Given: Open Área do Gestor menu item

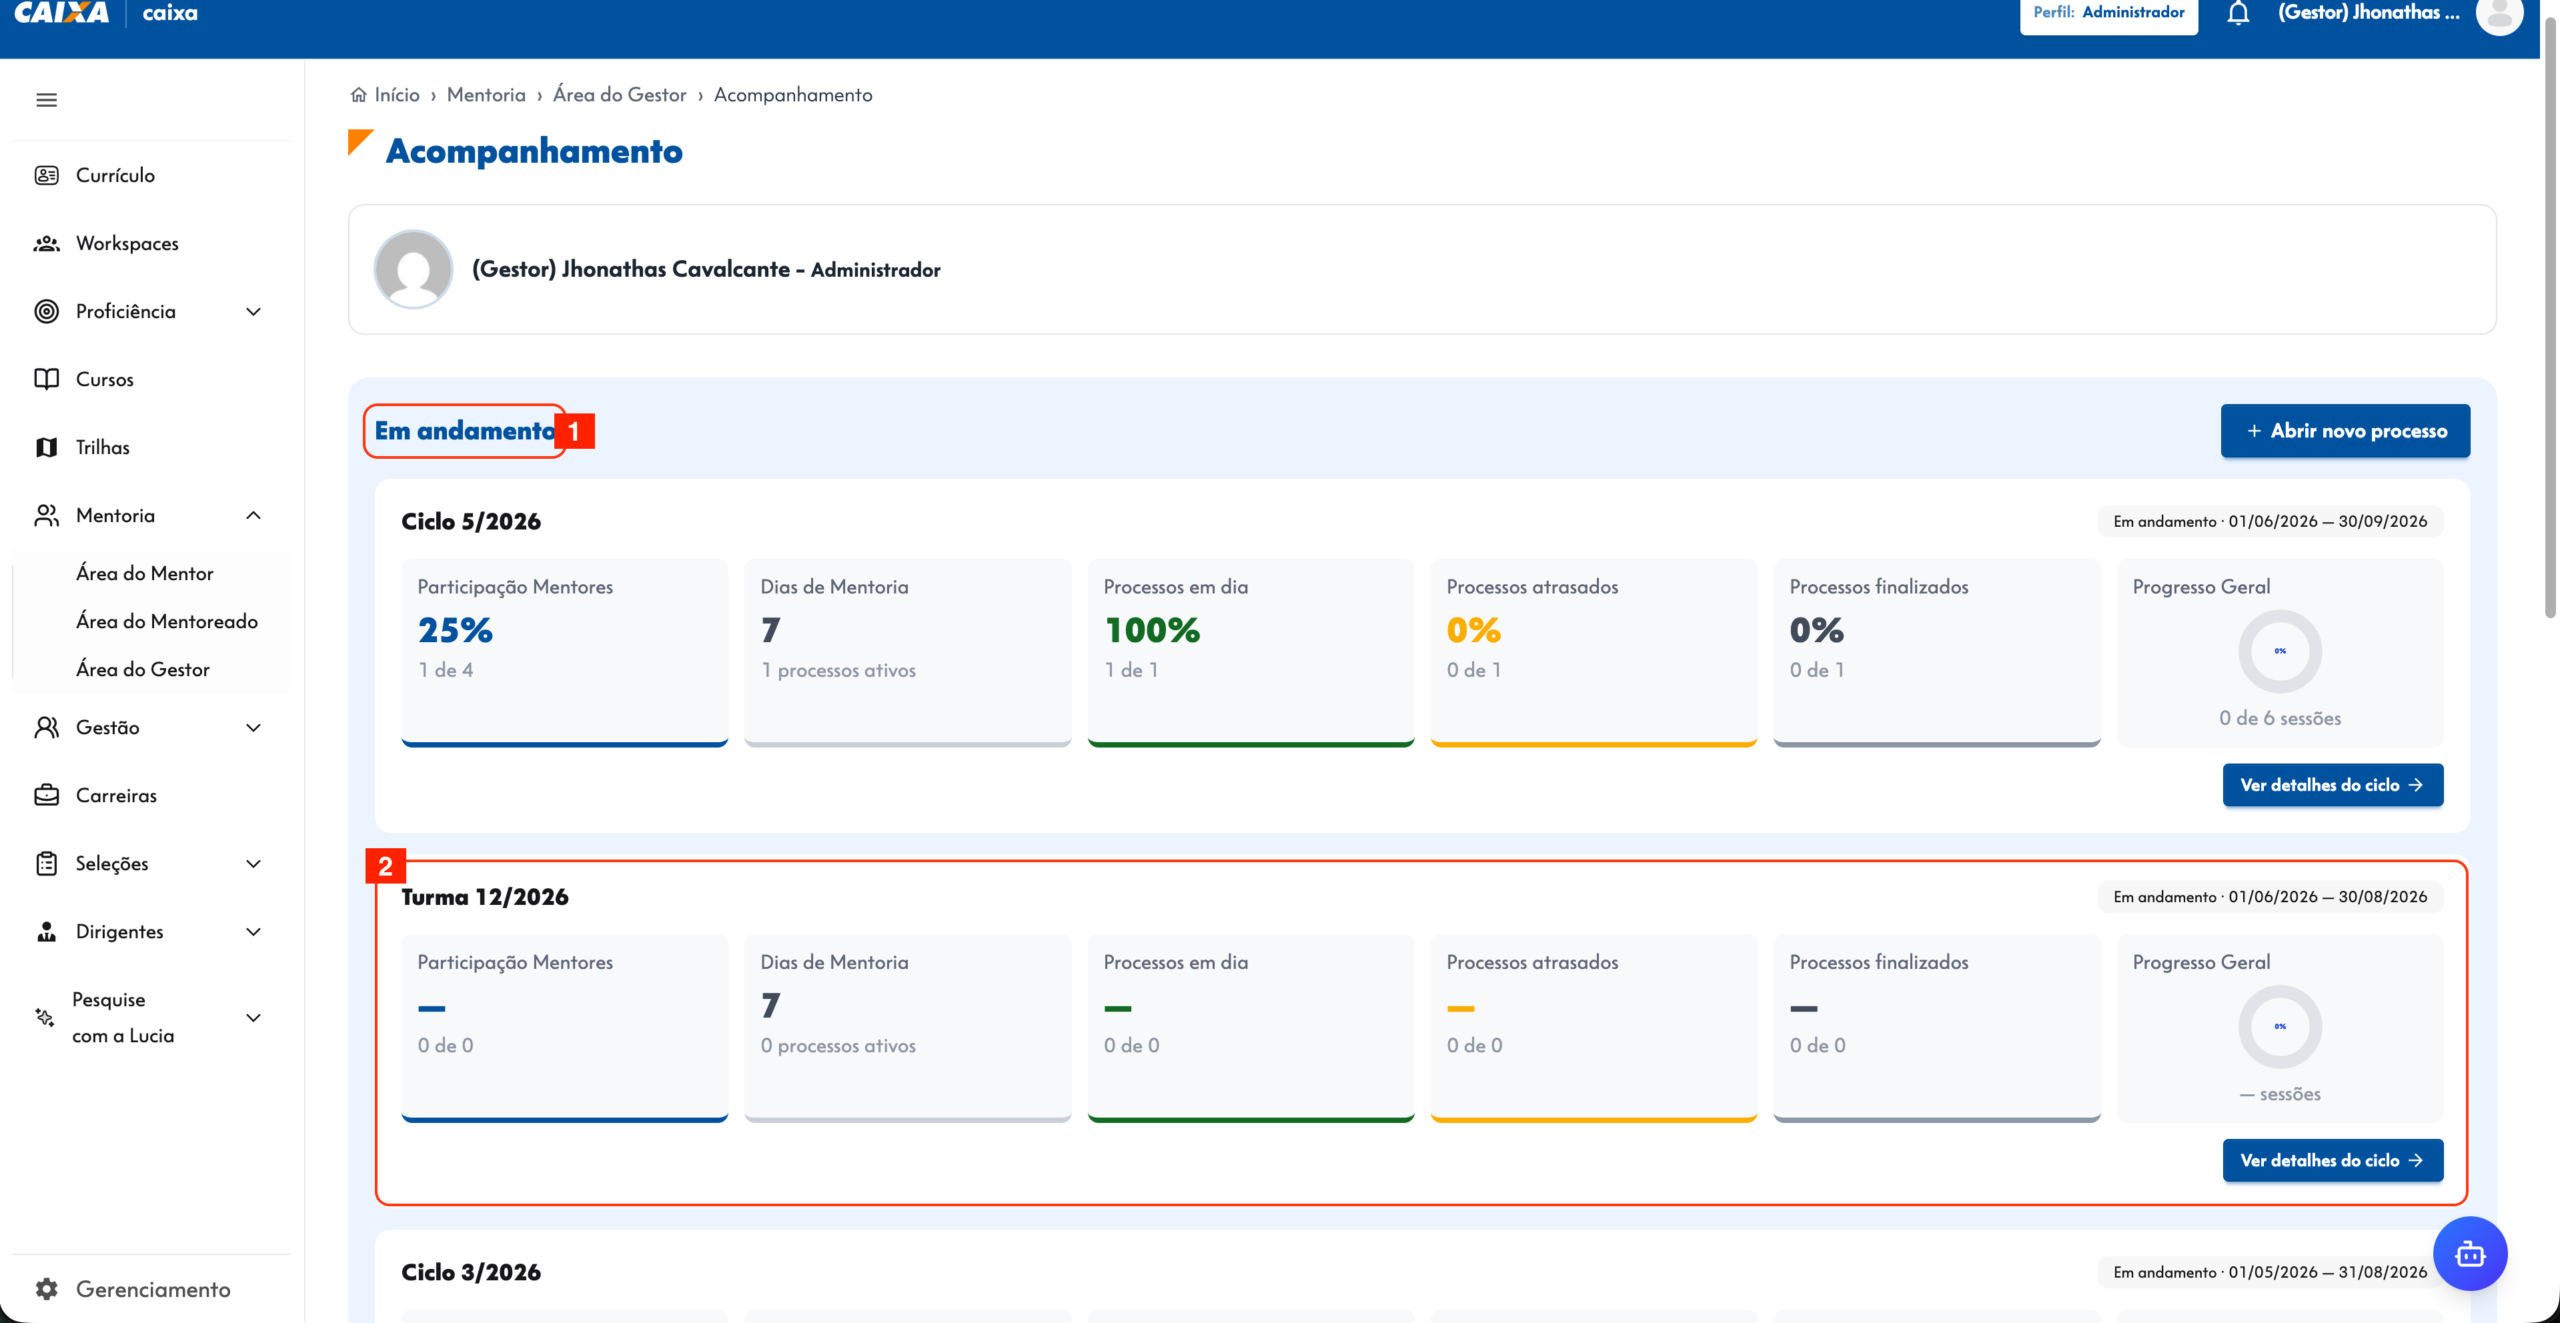Looking at the screenshot, I should [x=143, y=669].
